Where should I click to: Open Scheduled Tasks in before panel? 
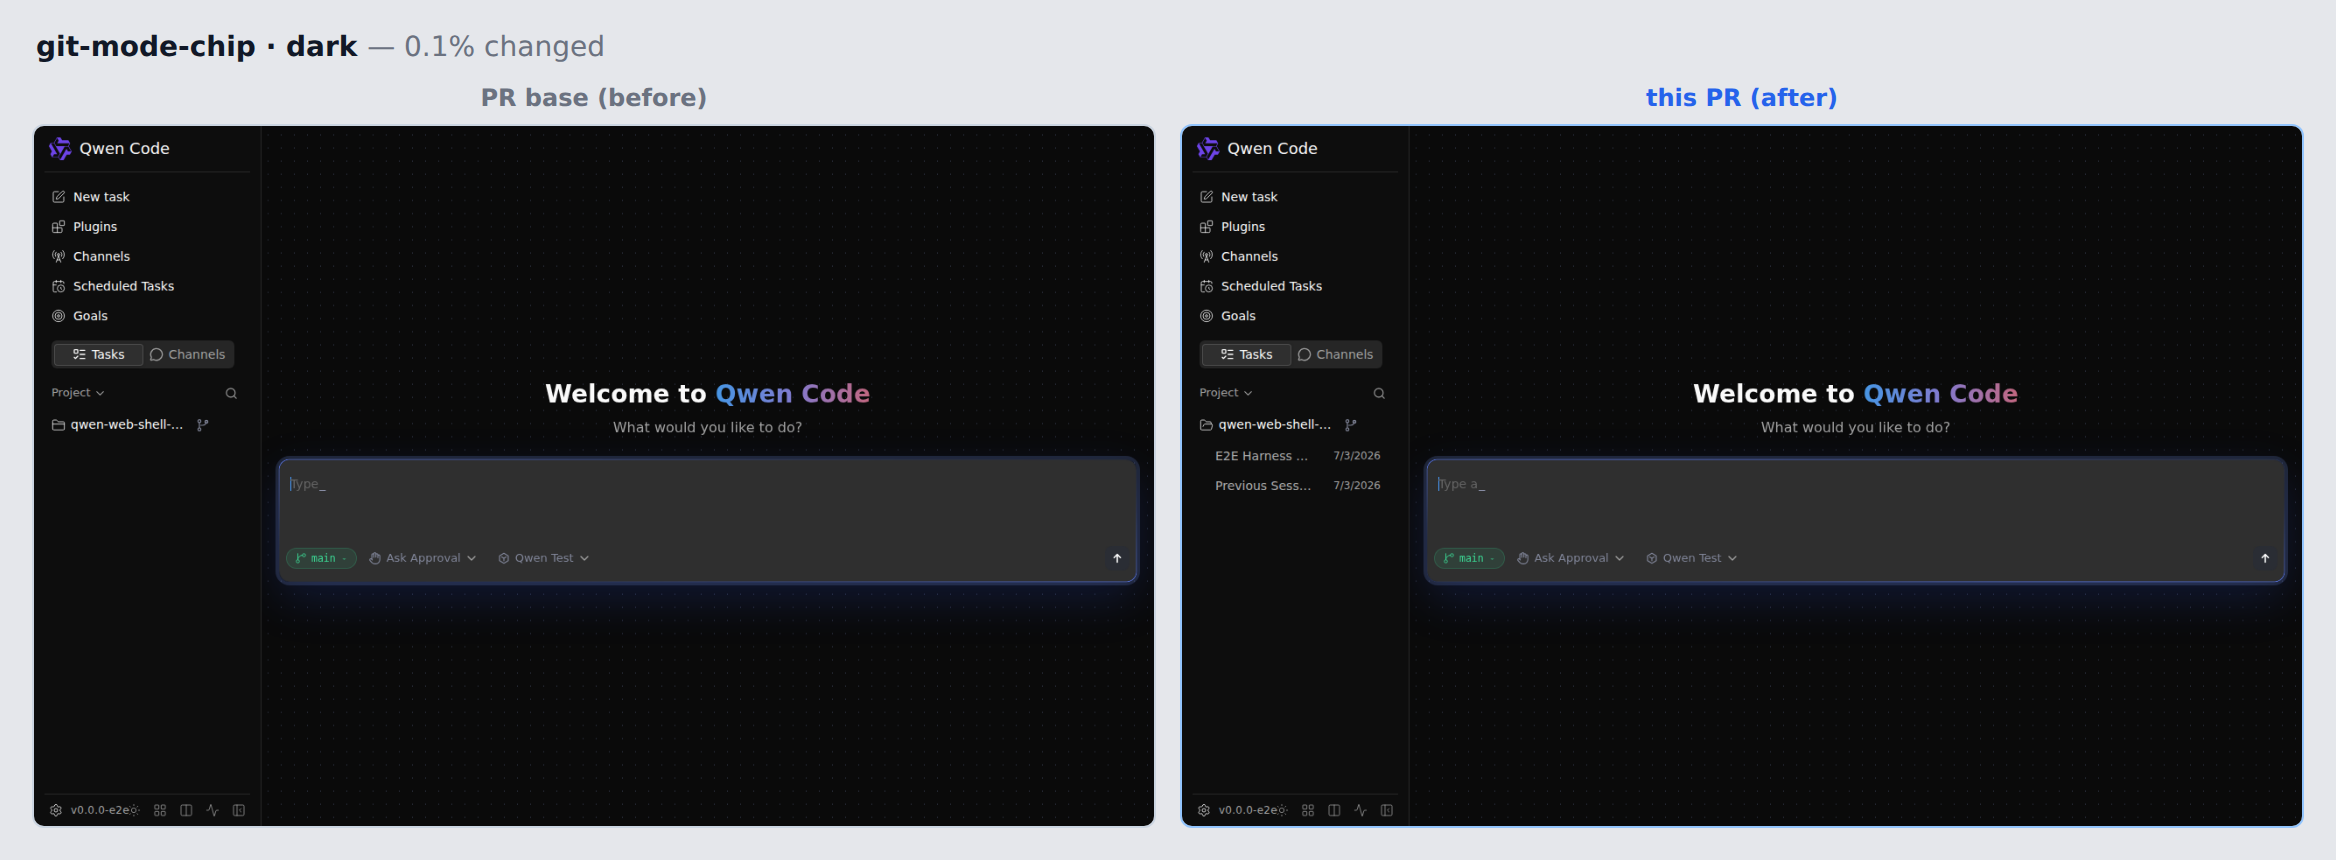click(145, 286)
